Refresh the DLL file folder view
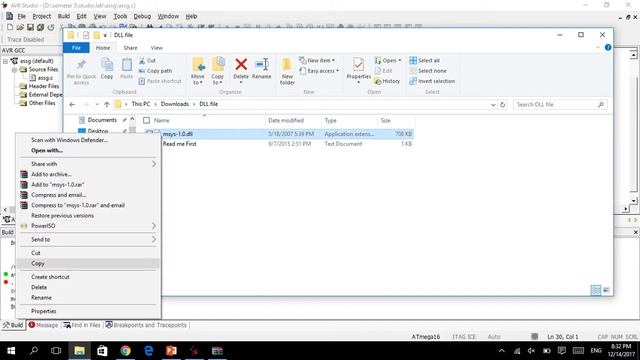 (502, 104)
